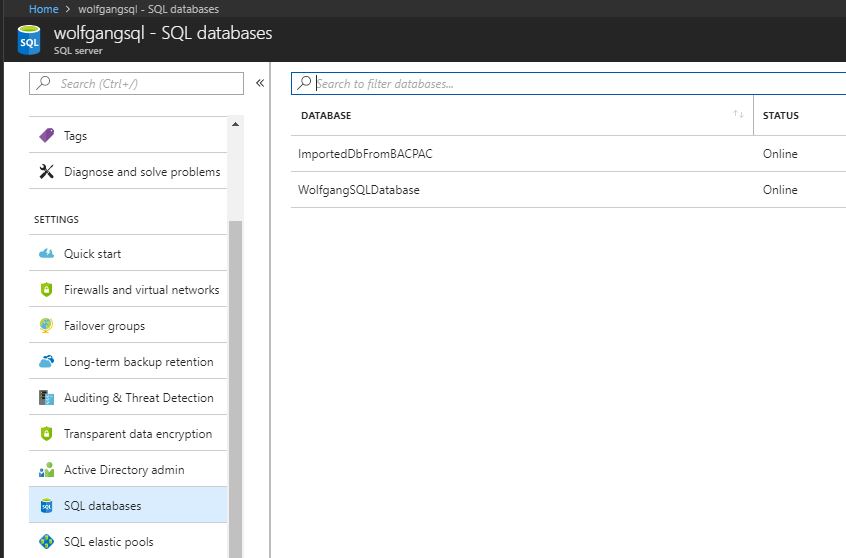846x558 pixels.
Task: Sort by DATABASE column using the arrows
Action: (x=738, y=114)
